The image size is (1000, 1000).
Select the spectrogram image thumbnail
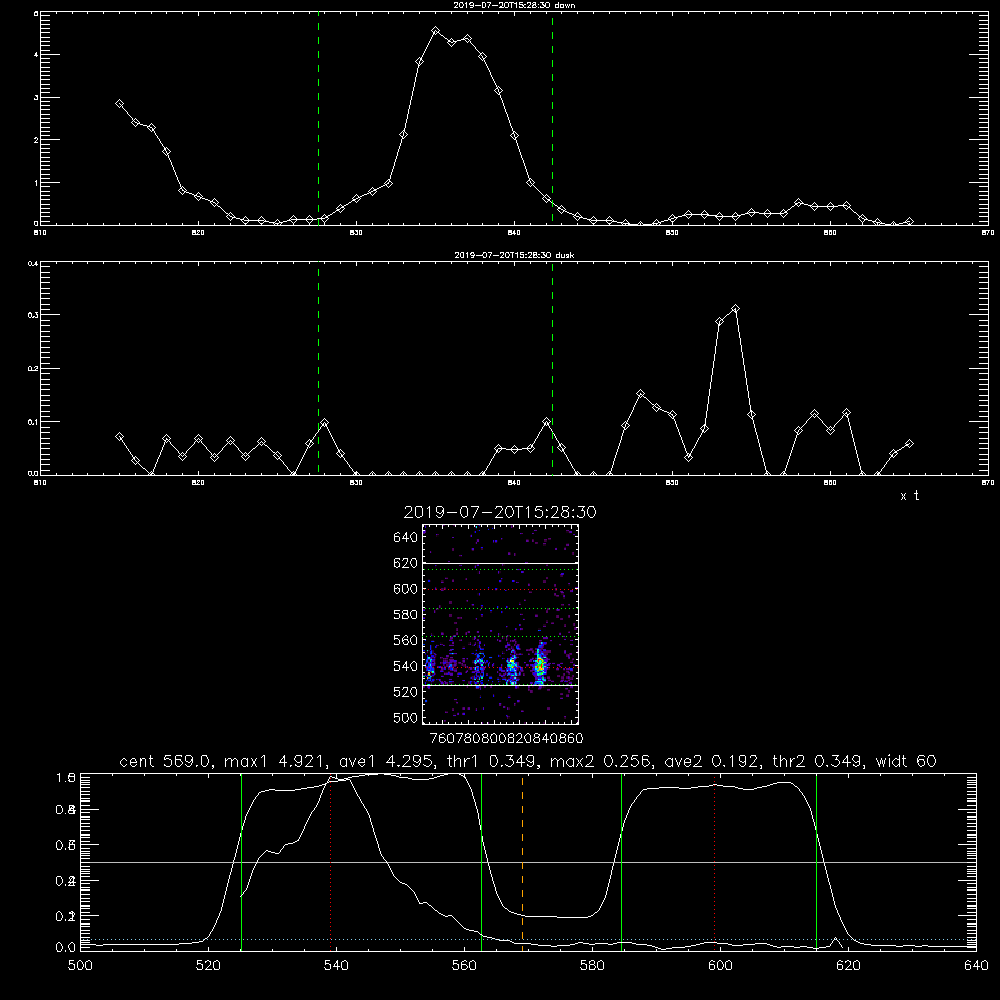click(501, 624)
